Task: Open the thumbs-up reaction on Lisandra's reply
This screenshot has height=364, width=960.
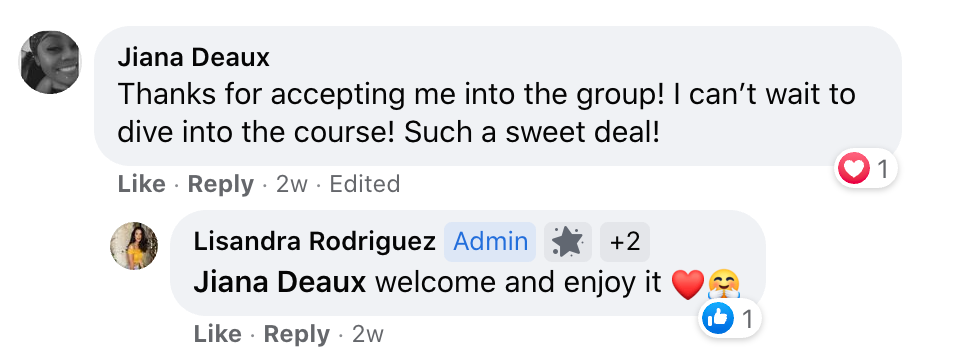Action: (x=718, y=318)
